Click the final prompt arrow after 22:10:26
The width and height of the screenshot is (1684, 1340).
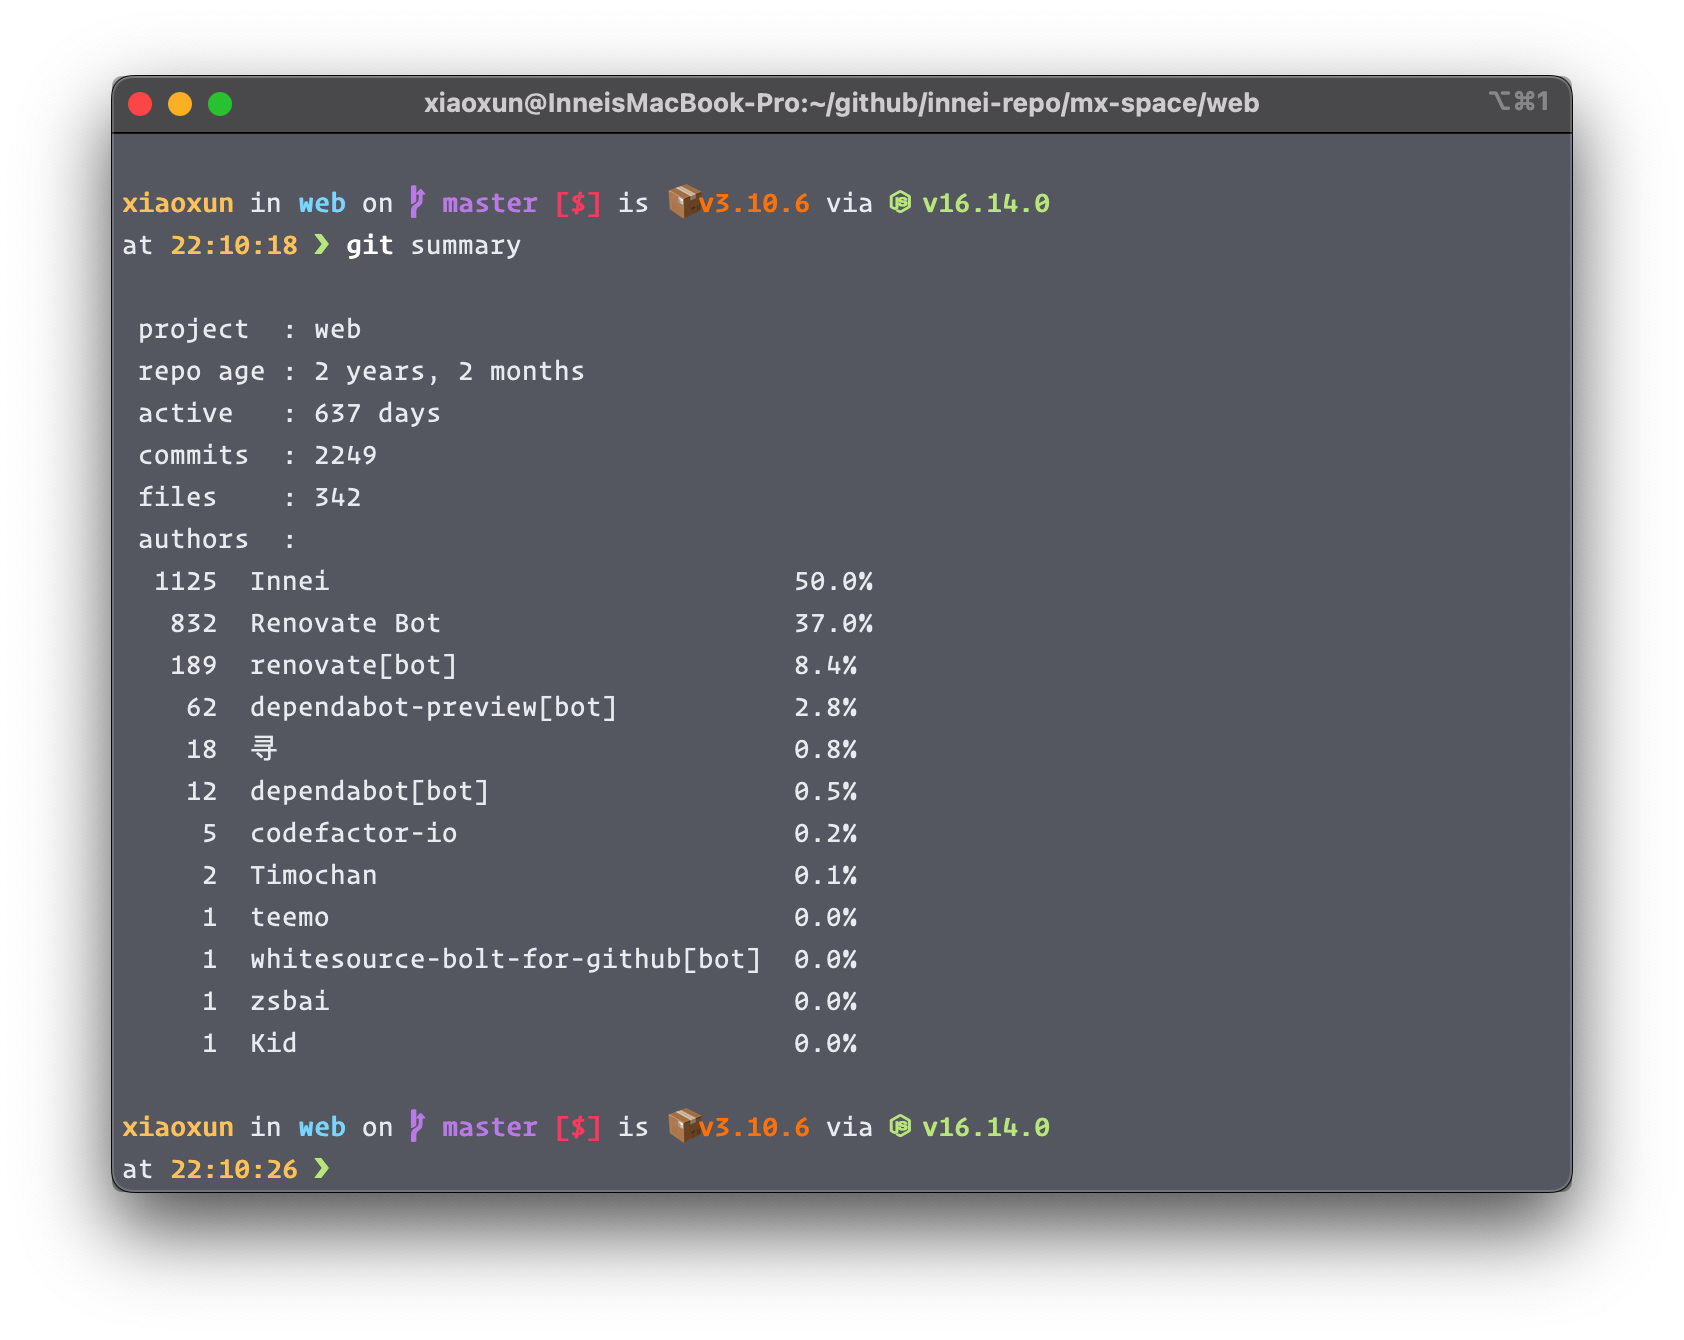[x=321, y=1168]
